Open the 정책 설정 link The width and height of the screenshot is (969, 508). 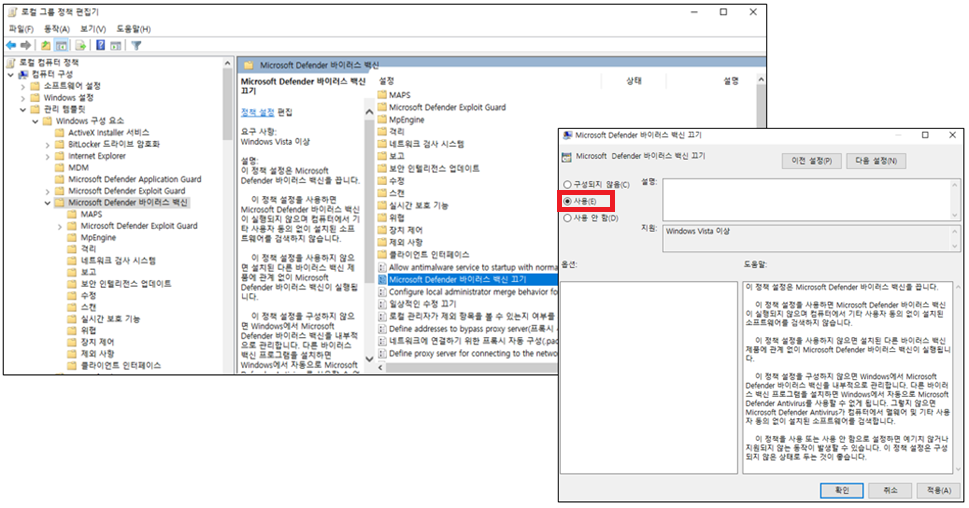[x=257, y=112]
